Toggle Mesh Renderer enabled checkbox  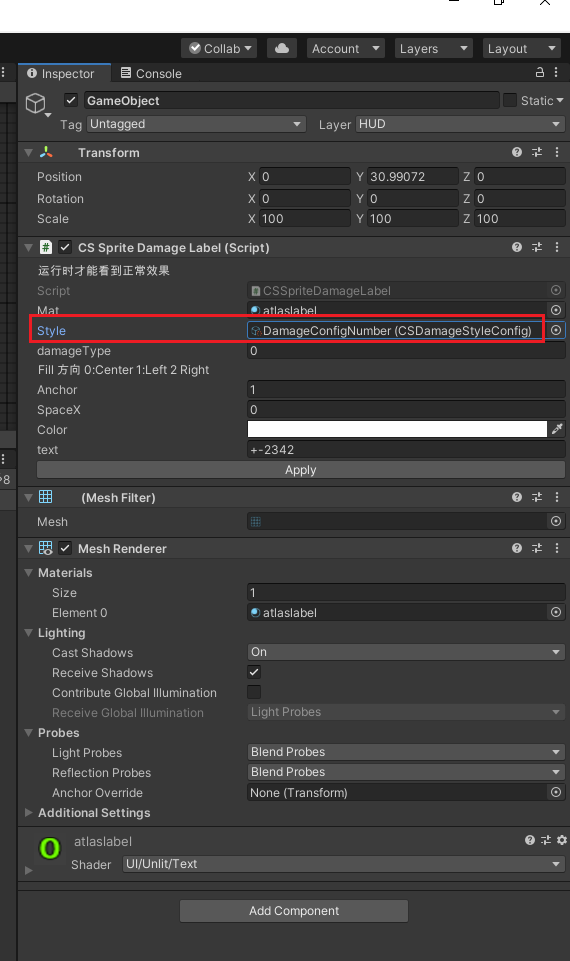click(65, 548)
